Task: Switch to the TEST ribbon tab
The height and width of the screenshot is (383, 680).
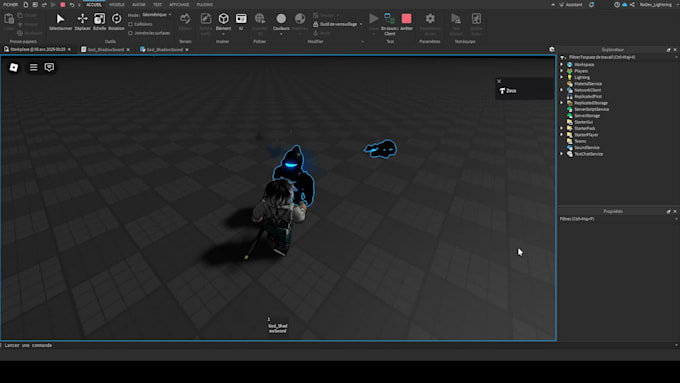Action: point(157,4)
